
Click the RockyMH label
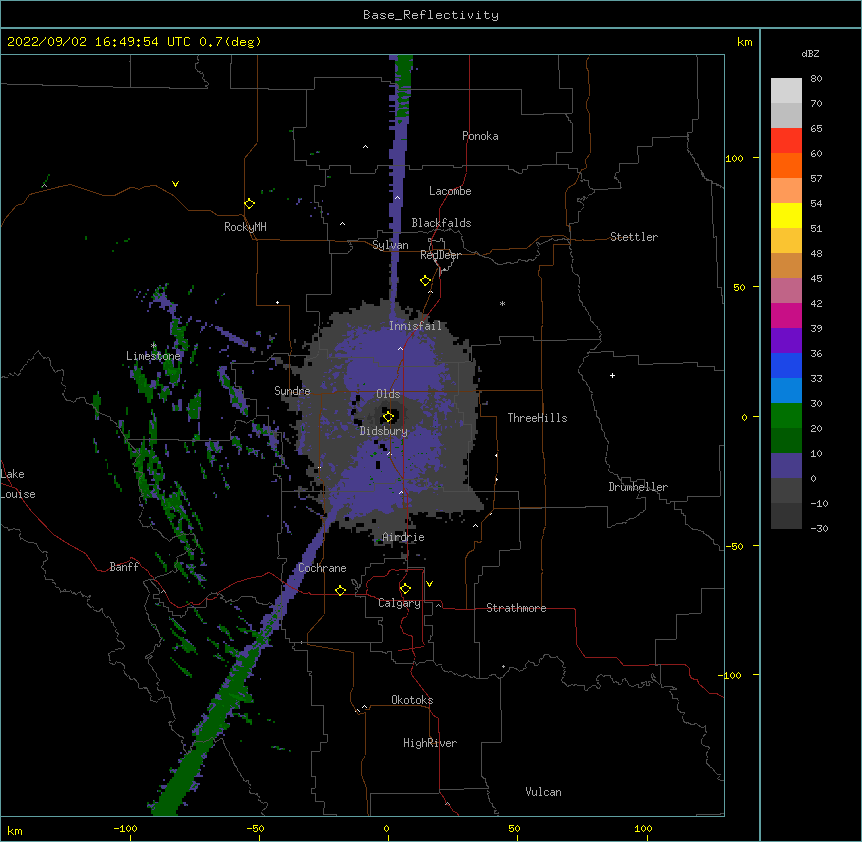pos(245,227)
